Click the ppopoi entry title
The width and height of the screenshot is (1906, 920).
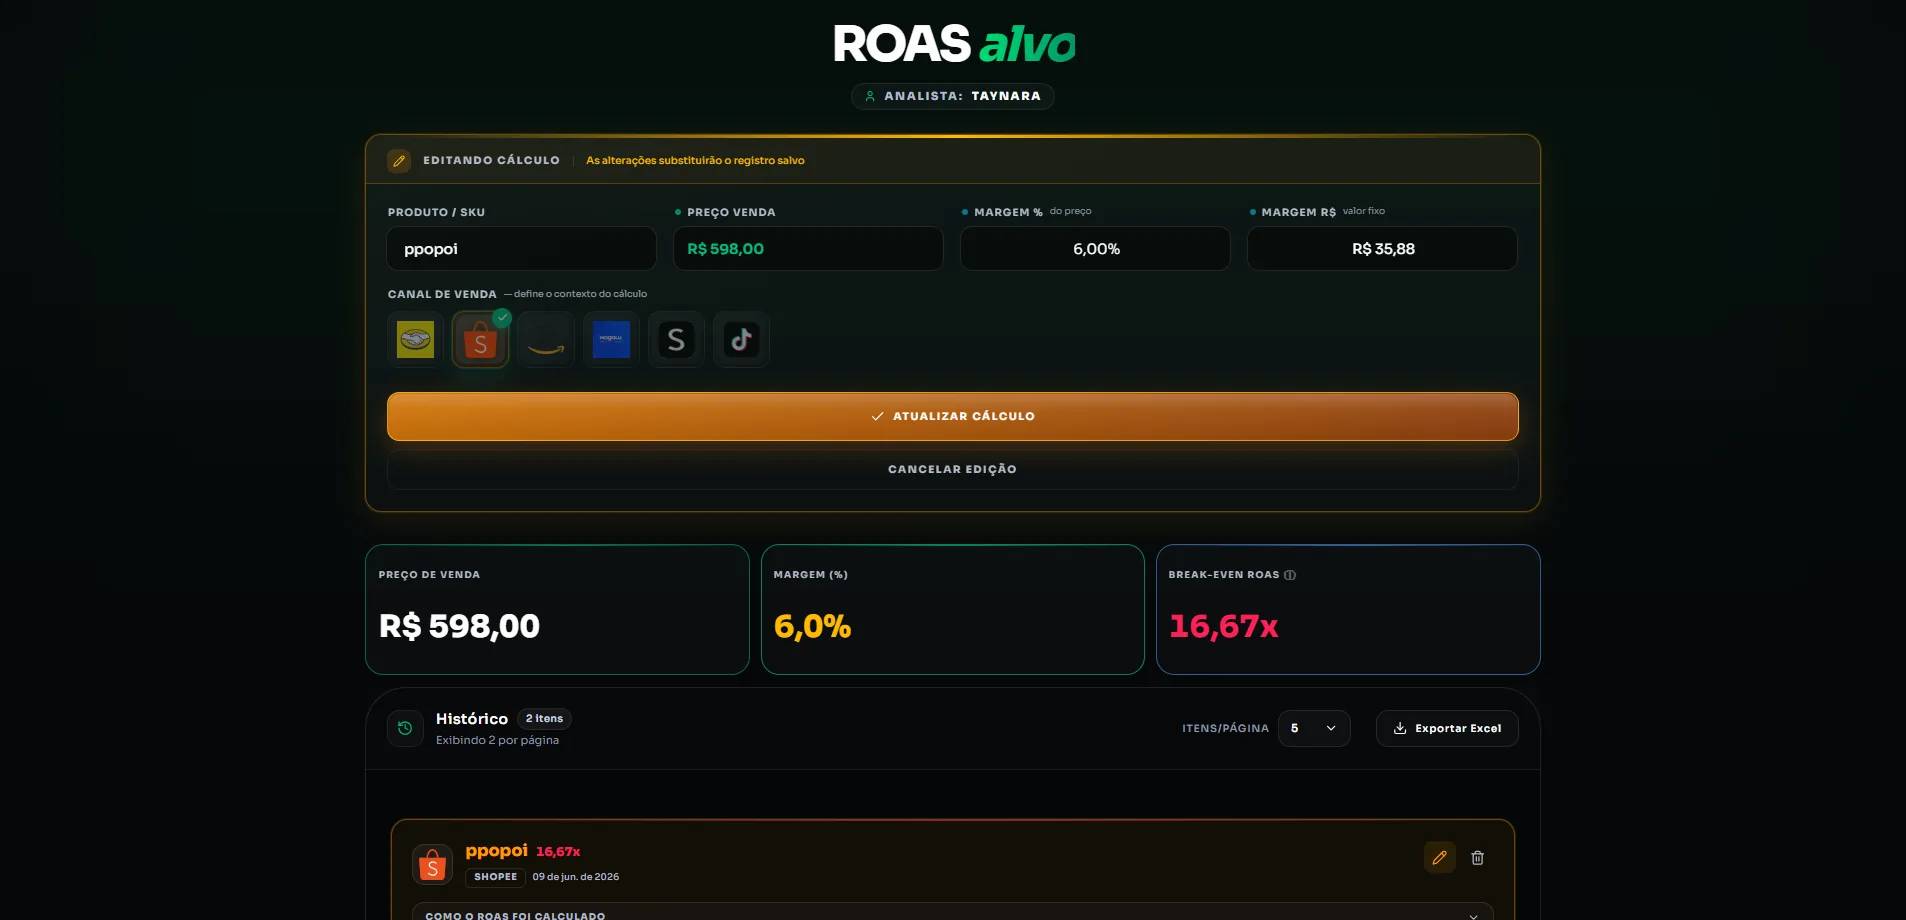496,850
